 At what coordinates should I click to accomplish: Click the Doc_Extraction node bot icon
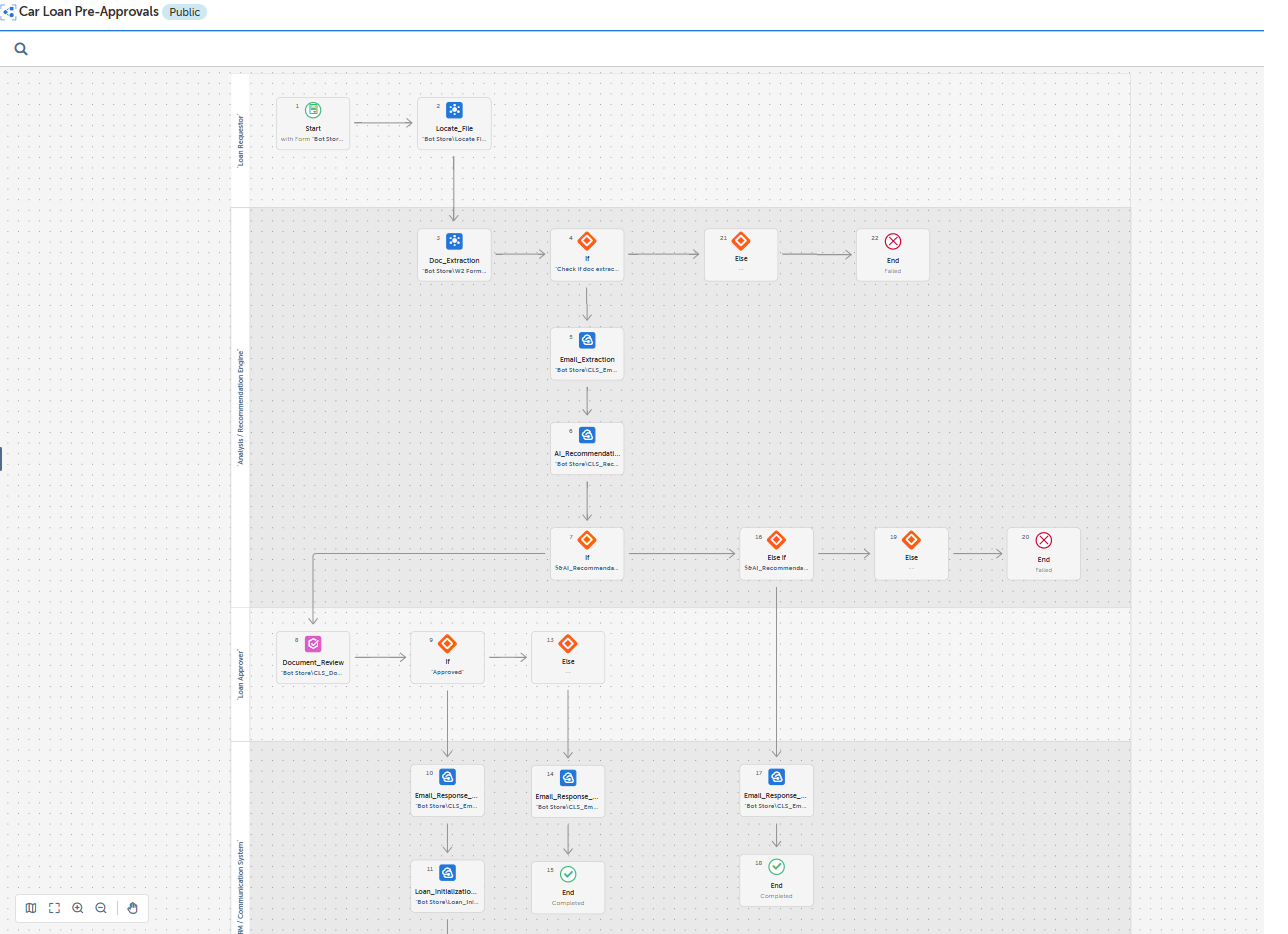click(454, 241)
